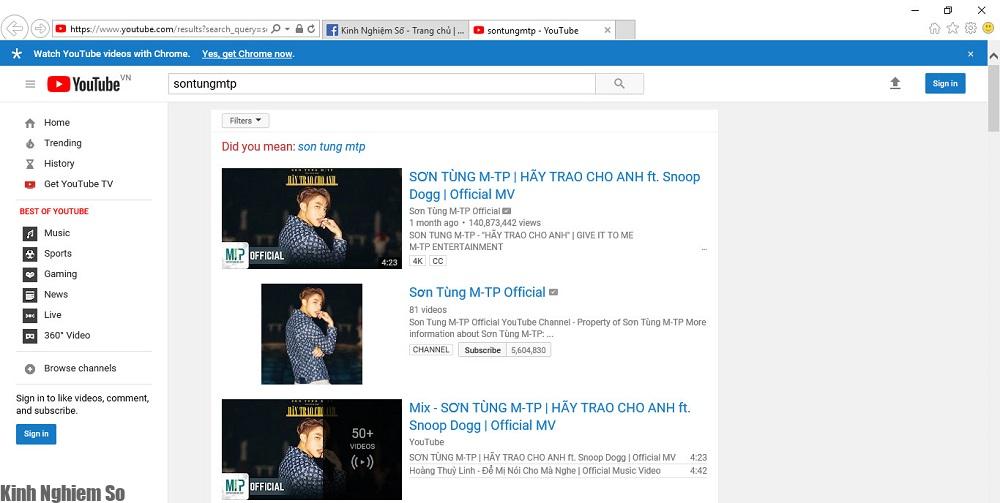Click into the YouTube search box
The height and width of the screenshot is (503, 1000).
[381, 84]
